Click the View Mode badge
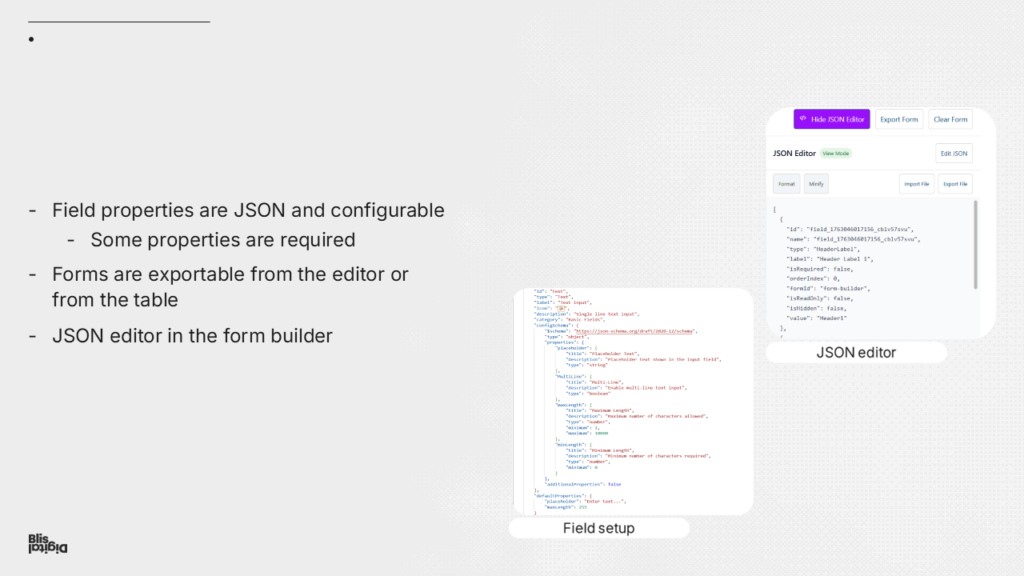 click(x=835, y=153)
